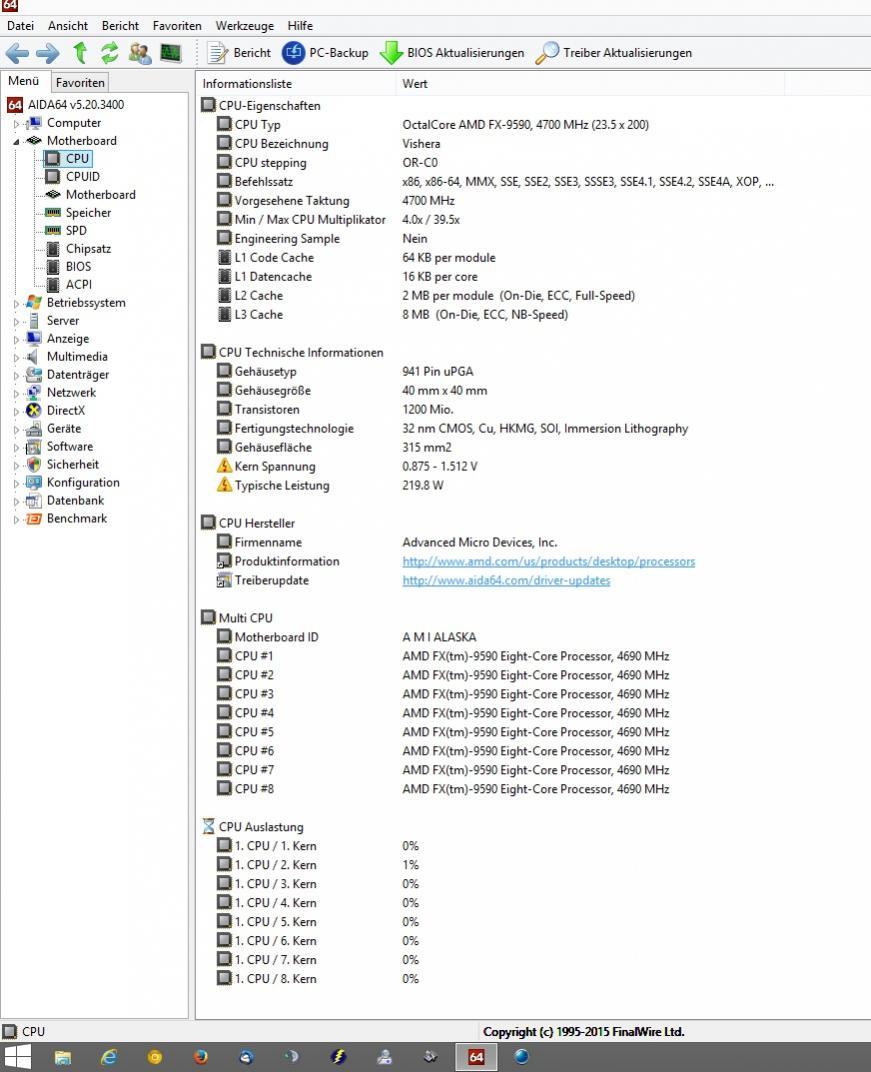Expand the Betriebssystem tree node
Screen dimensions: 871x1072
(x=16, y=304)
